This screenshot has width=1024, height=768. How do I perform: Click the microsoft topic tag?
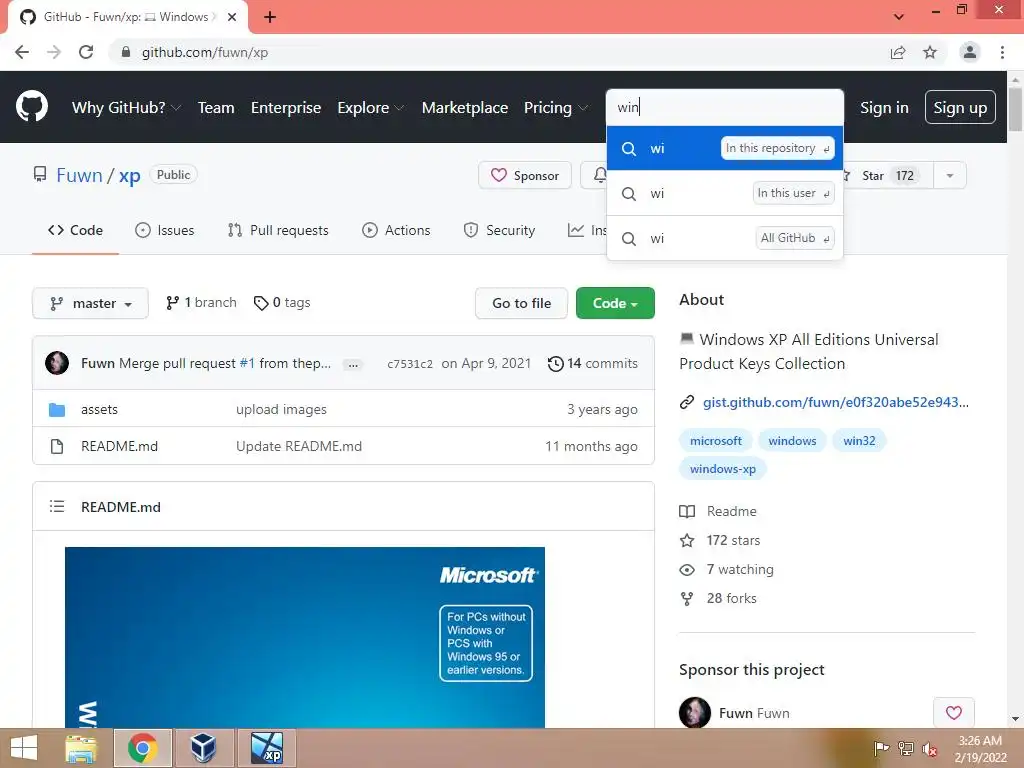click(x=716, y=441)
